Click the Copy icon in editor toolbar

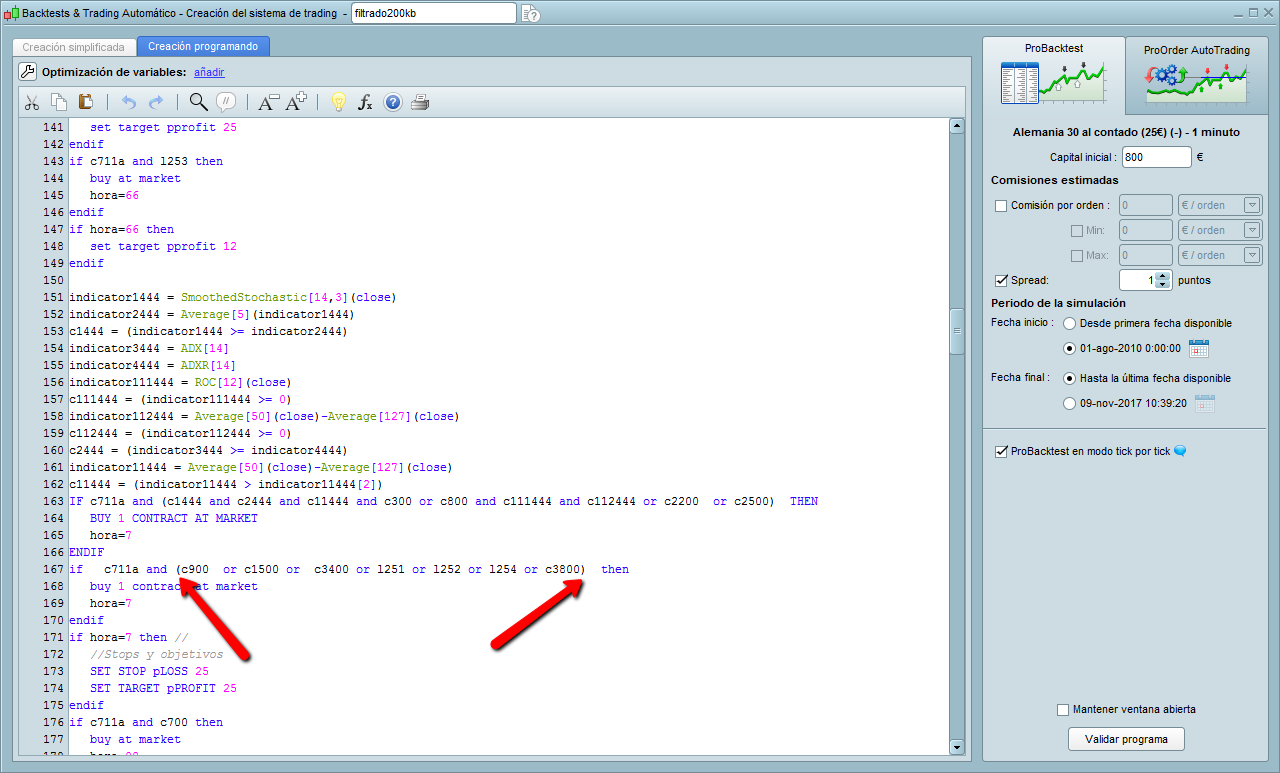[x=59, y=102]
